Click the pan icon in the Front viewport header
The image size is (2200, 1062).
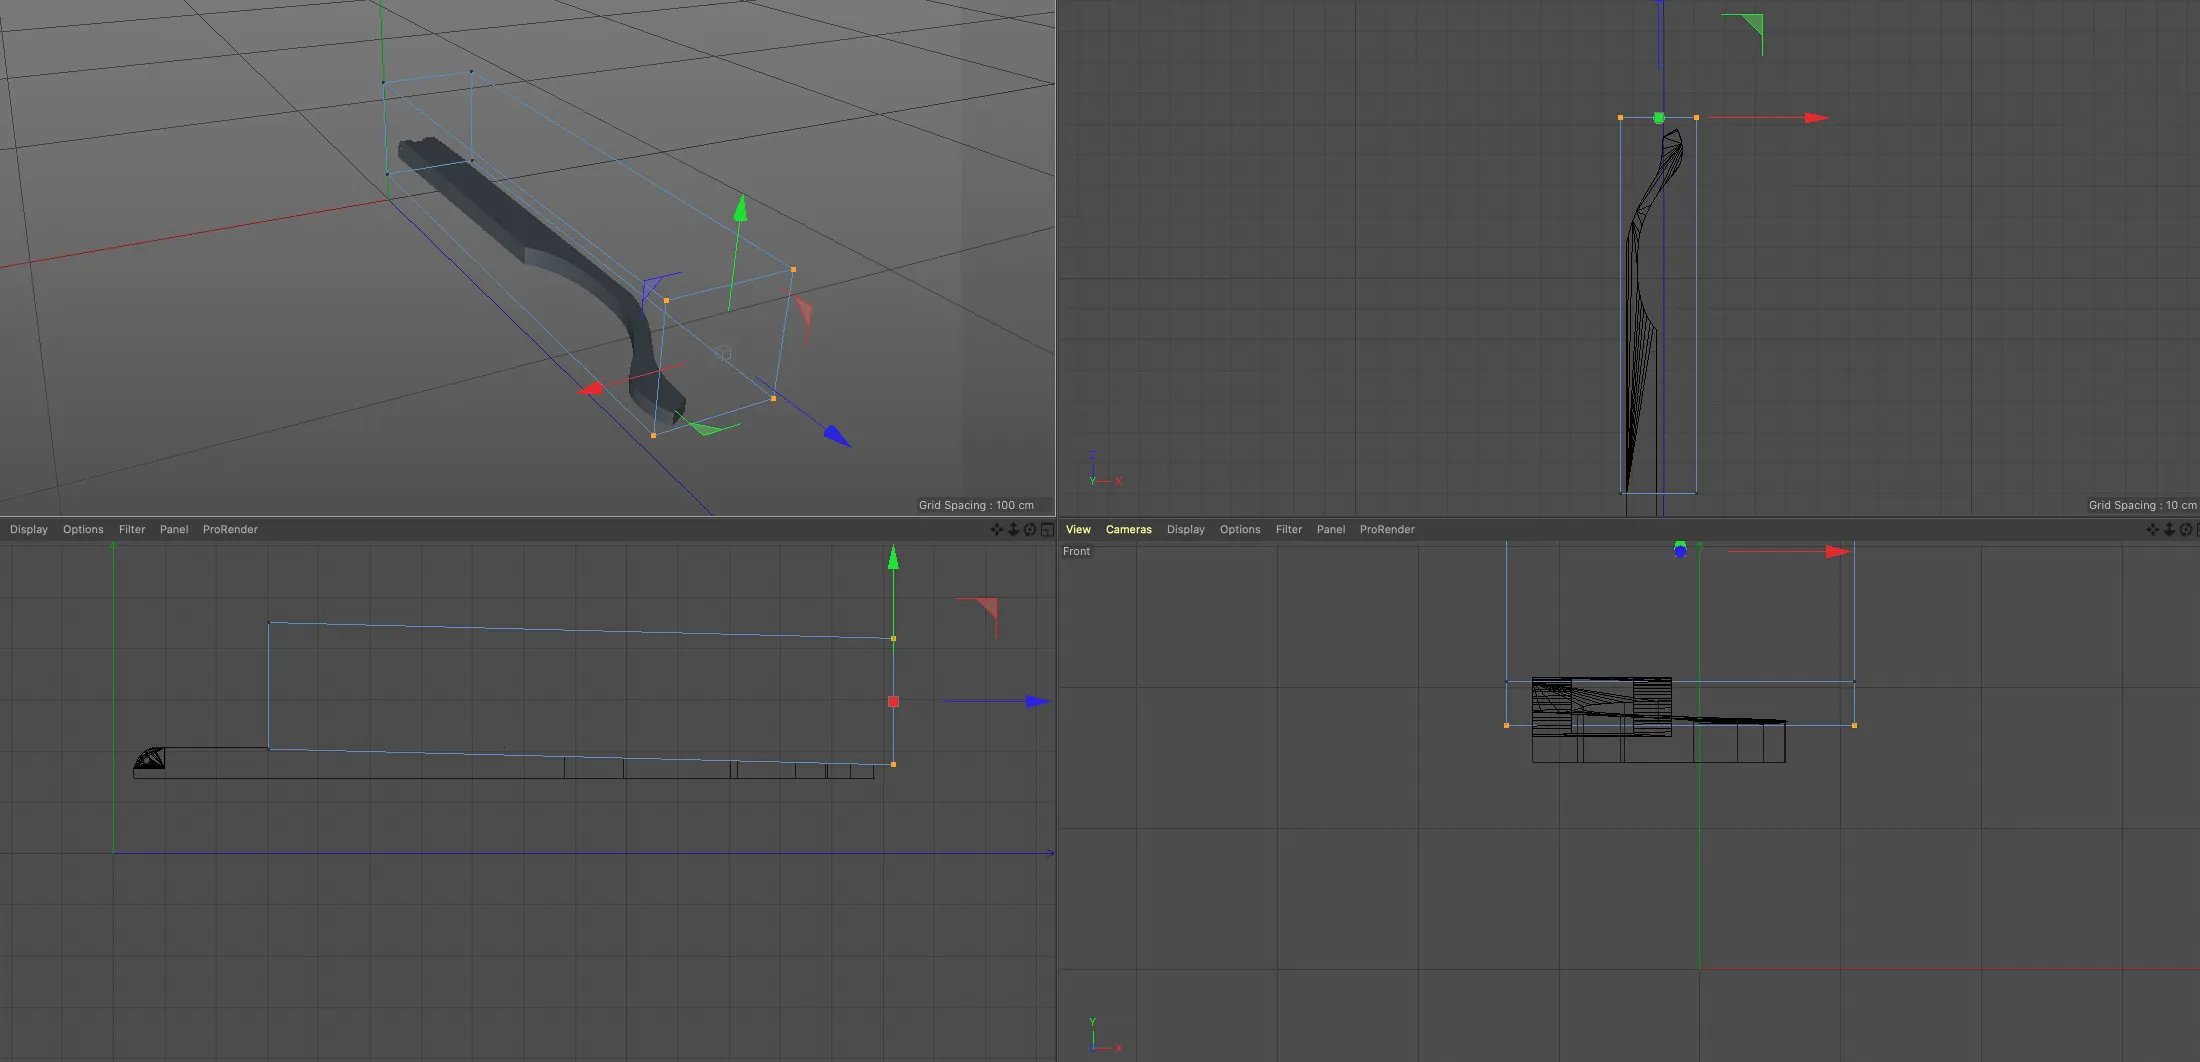pyautogui.click(x=2152, y=530)
